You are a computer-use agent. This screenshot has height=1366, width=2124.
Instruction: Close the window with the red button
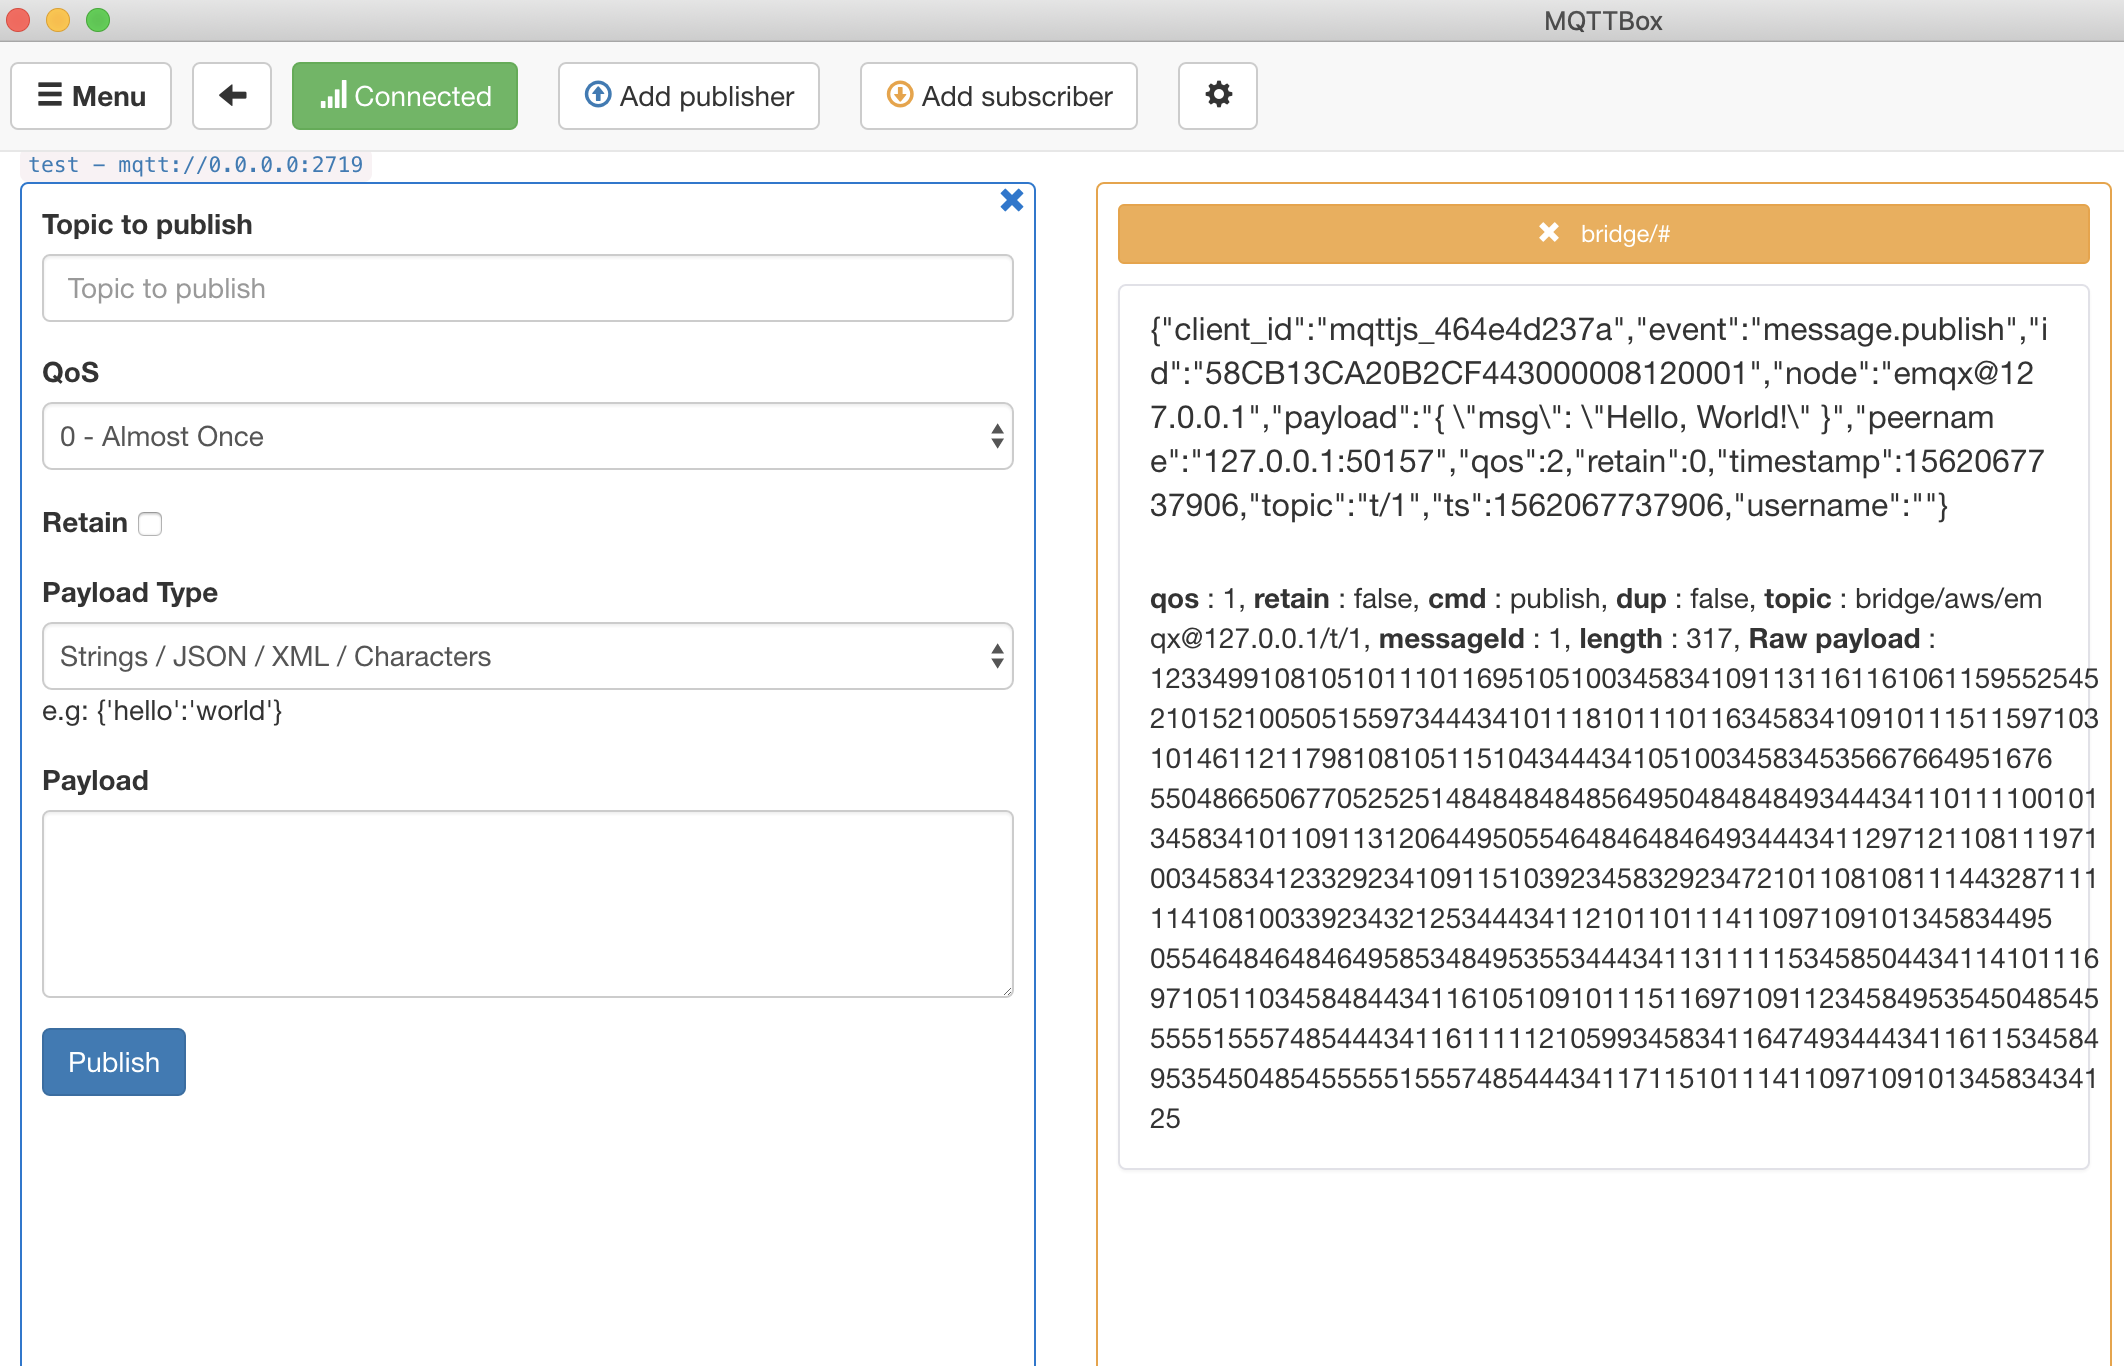click(x=19, y=20)
